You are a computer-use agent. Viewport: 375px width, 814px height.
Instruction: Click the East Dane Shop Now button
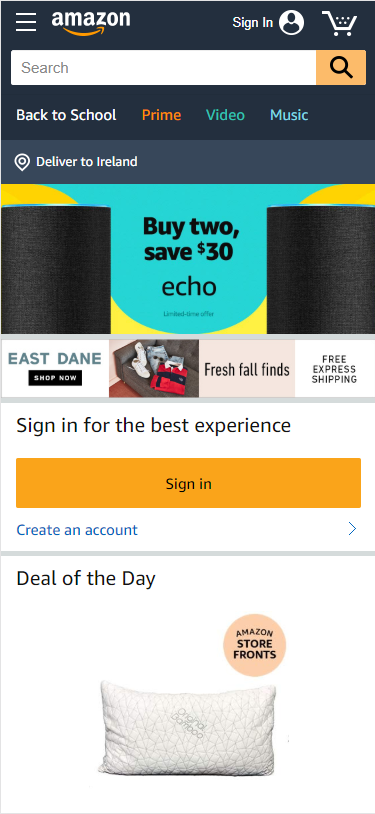coord(55,378)
